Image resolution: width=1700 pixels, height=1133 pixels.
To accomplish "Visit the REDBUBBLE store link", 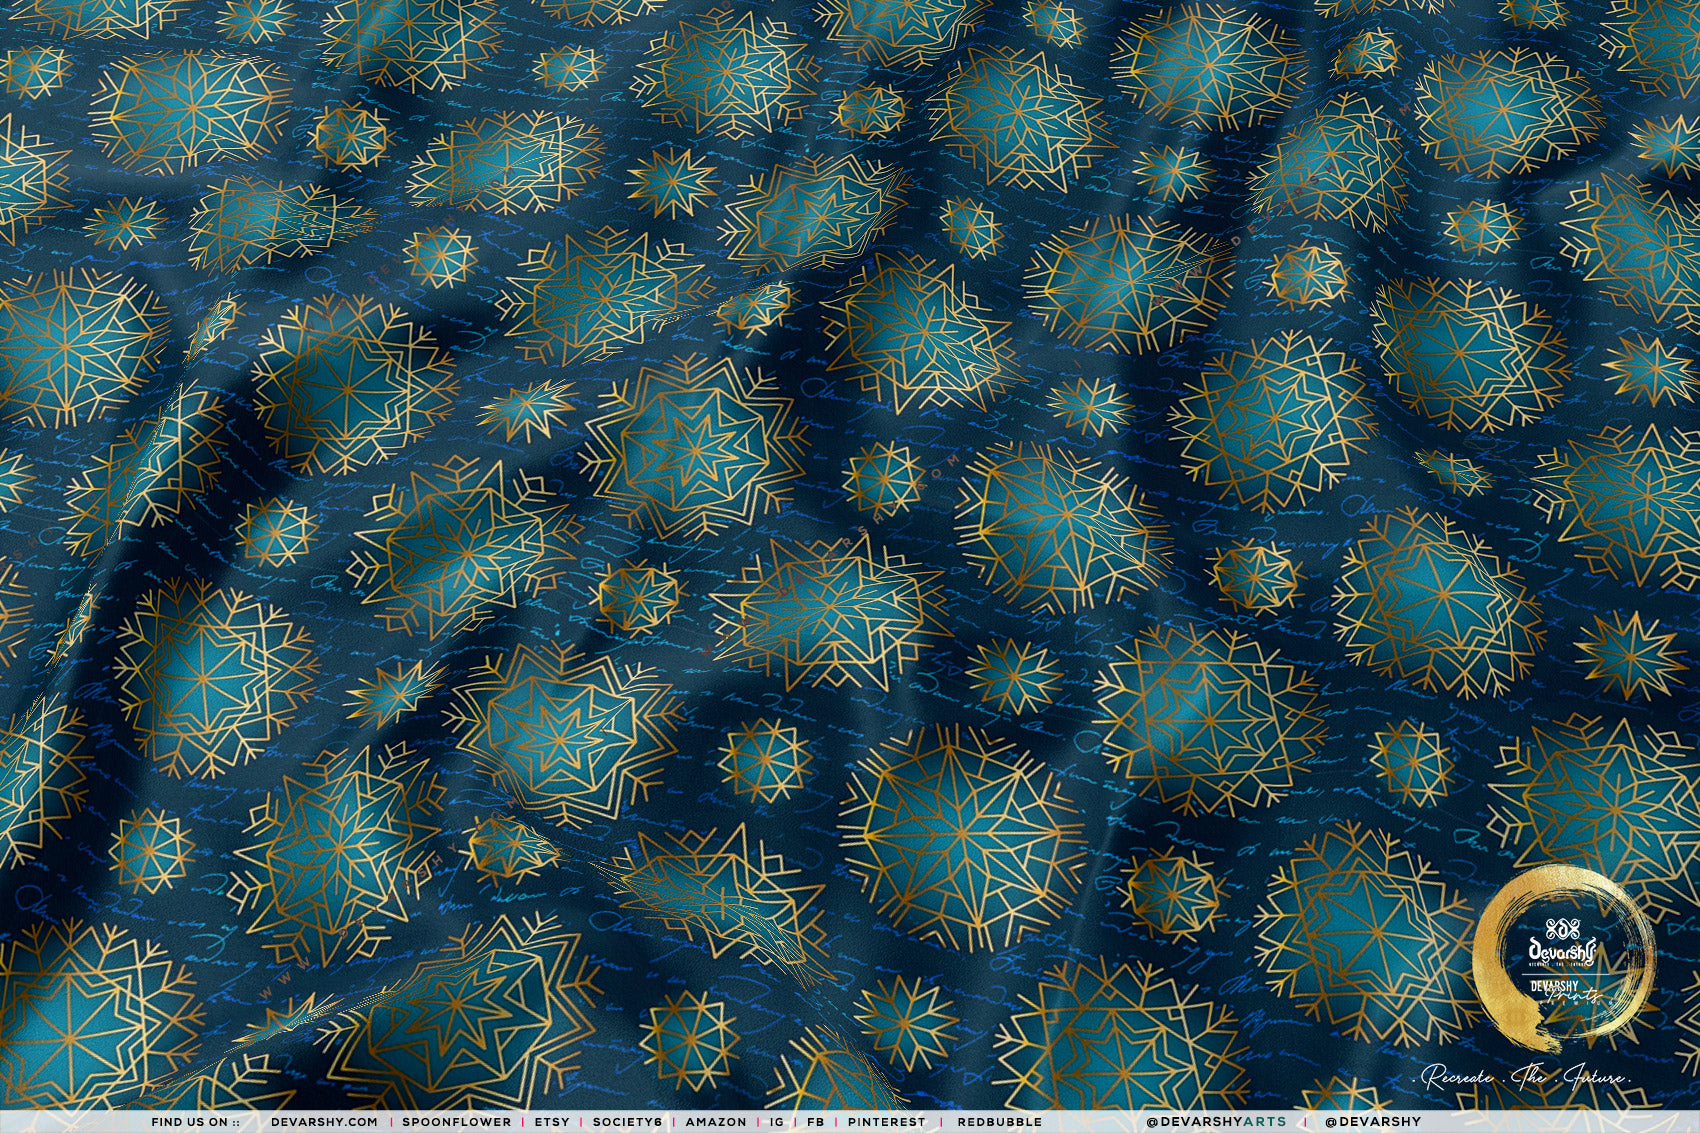I will [x=999, y=1122].
